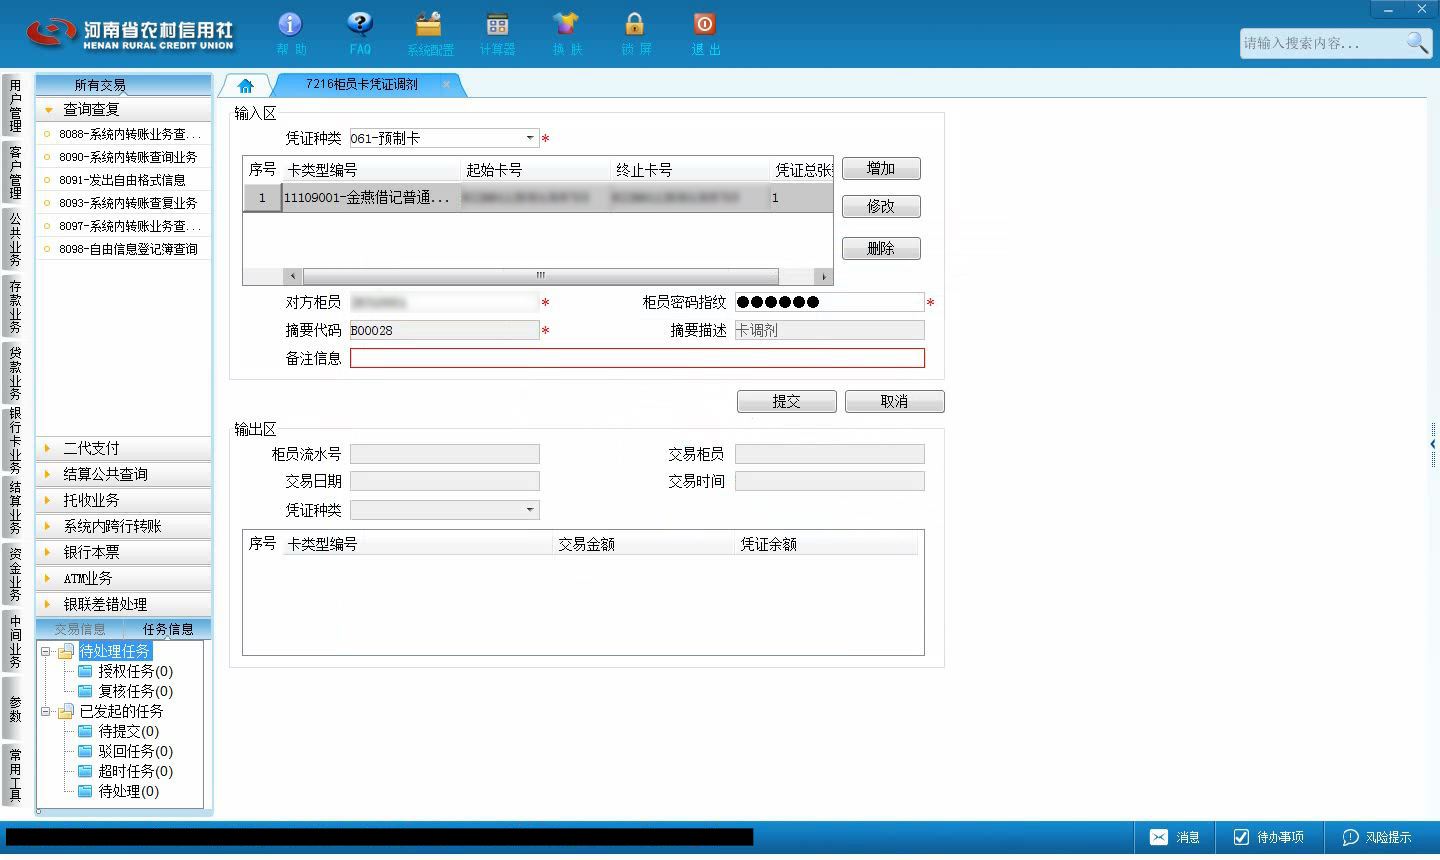The image size is (1440, 860).
Task: Open 待办事项 to-do items in status bar
Action: pos(1268,837)
